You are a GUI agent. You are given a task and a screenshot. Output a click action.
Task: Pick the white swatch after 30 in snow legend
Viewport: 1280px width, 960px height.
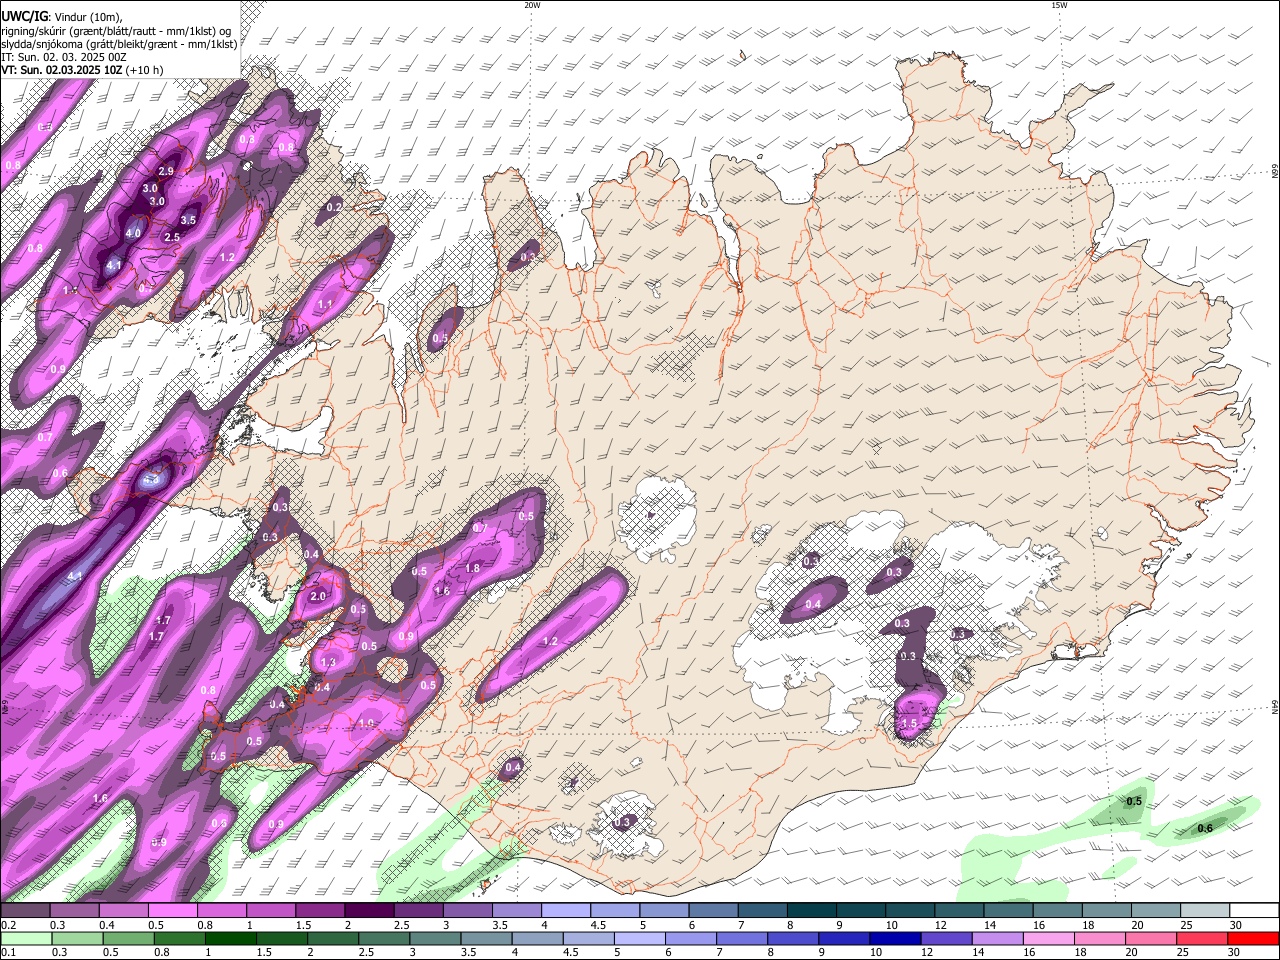pos(1255,911)
